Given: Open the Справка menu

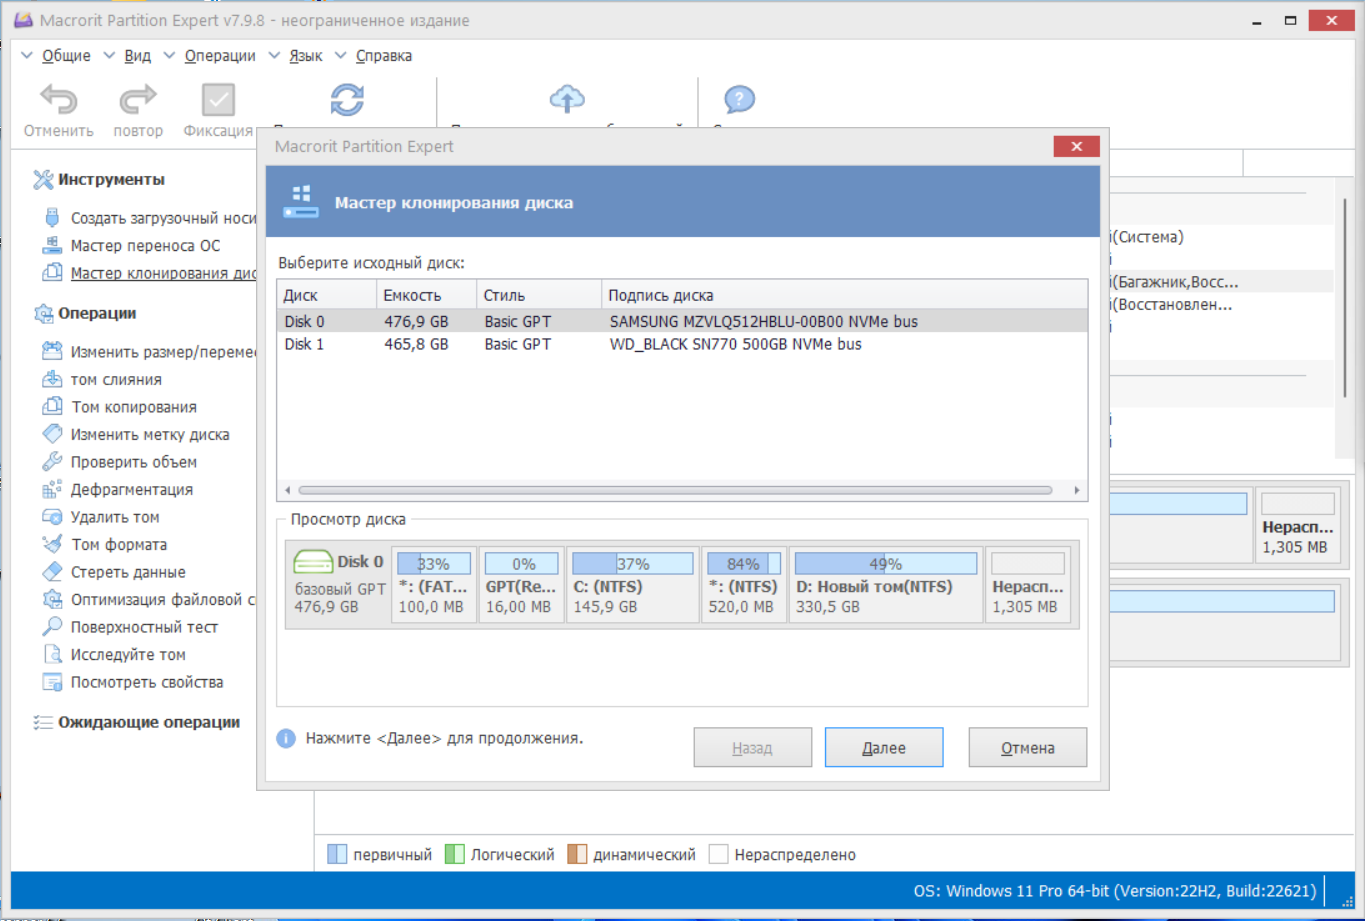Looking at the screenshot, I should point(384,56).
